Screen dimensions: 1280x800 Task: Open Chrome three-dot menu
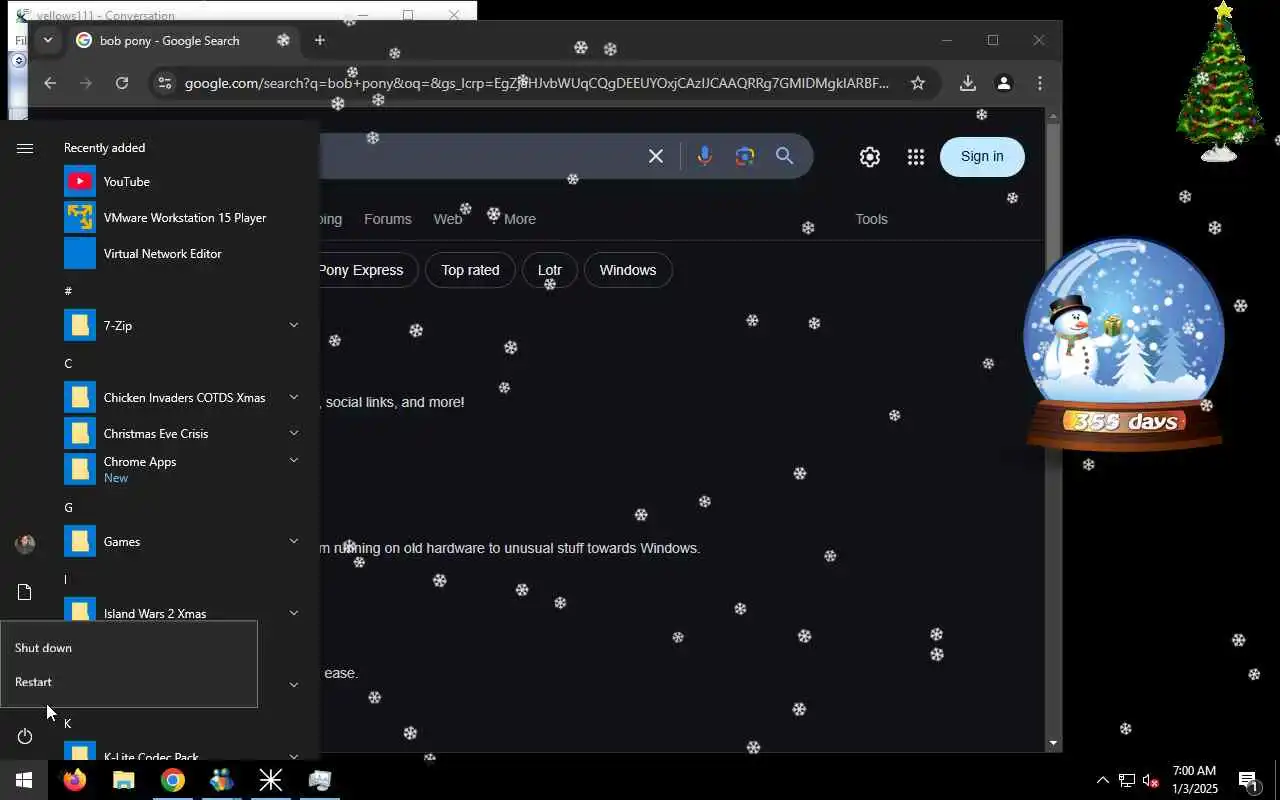click(1040, 83)
